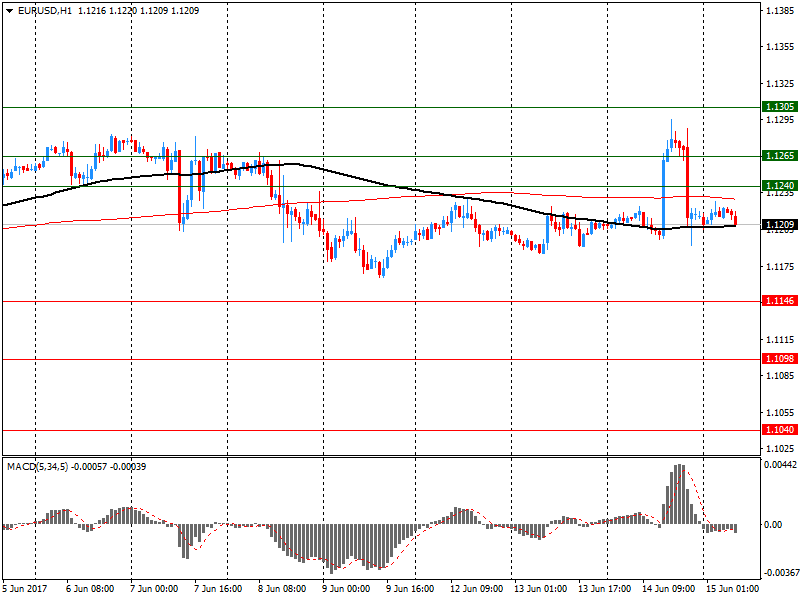Click the 6 Jun 08:00 time label
The height and width of the screenshot is (600, 800).
(90, 589)
